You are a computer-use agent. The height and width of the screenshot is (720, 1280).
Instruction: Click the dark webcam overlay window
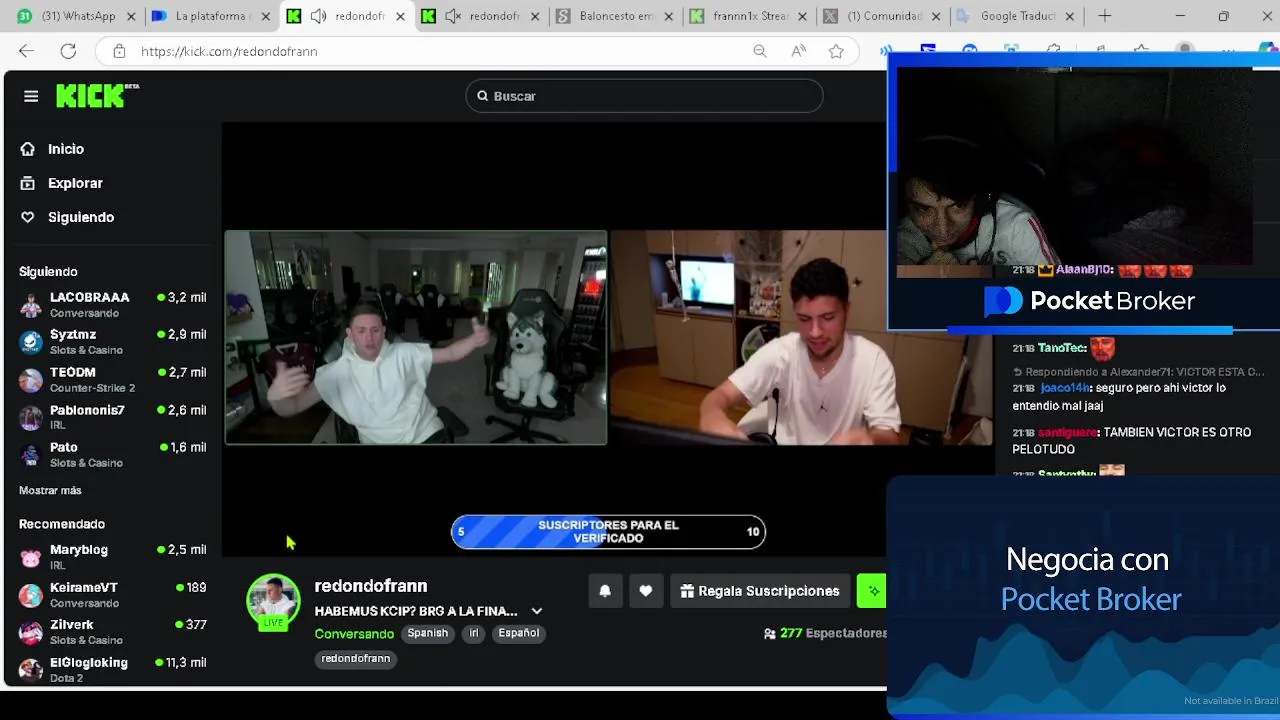tap(1073, 166)
